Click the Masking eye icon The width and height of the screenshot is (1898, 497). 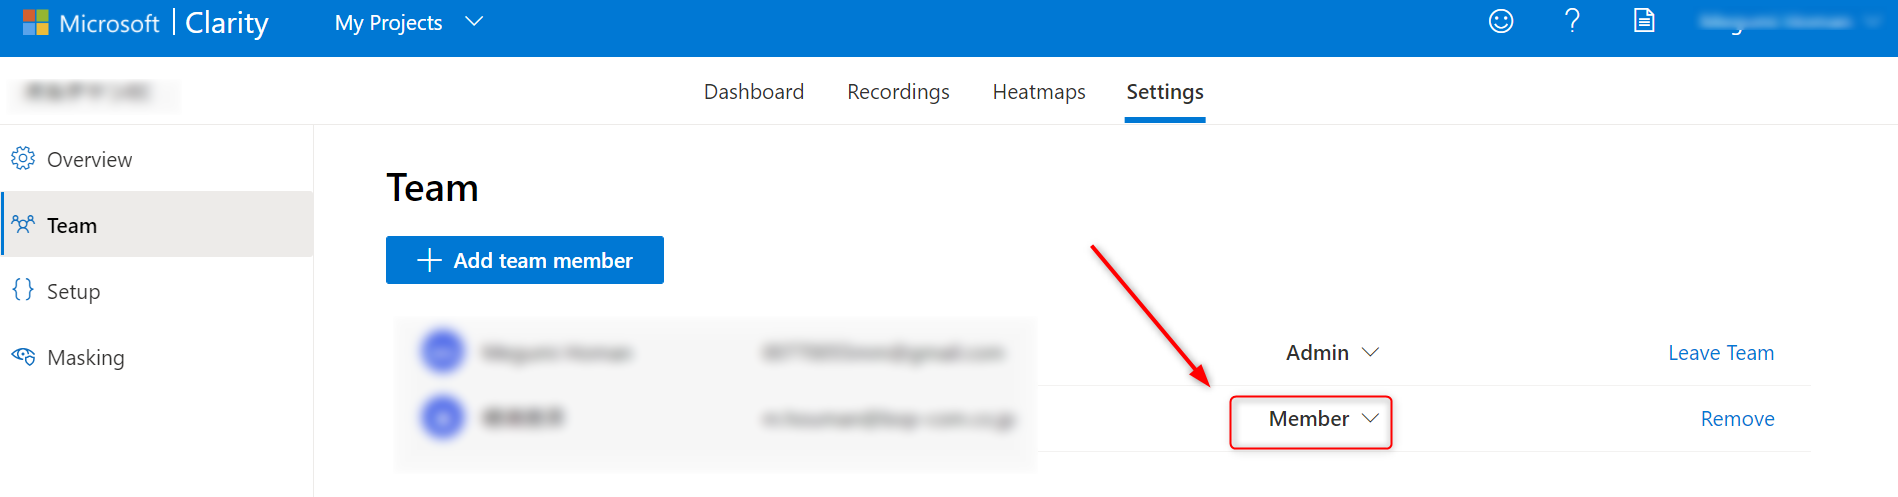(x=23, y=357)
